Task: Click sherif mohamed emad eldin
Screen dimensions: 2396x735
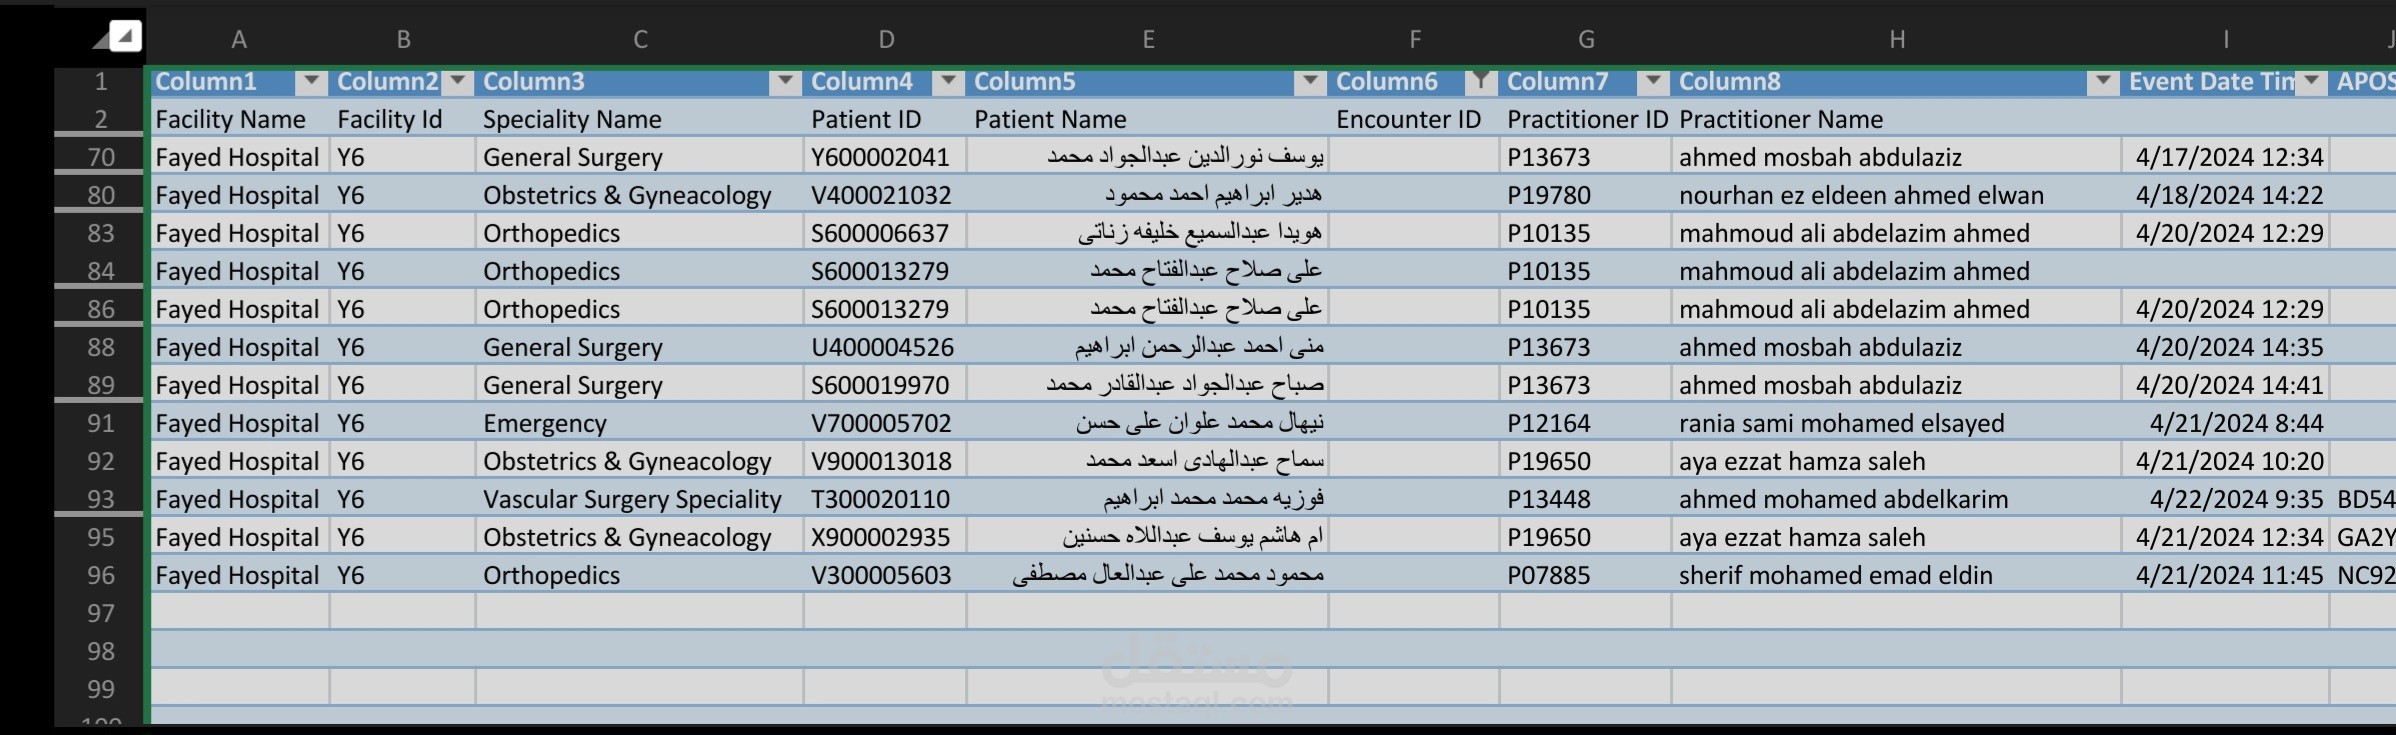Action: pos(1897,575)
